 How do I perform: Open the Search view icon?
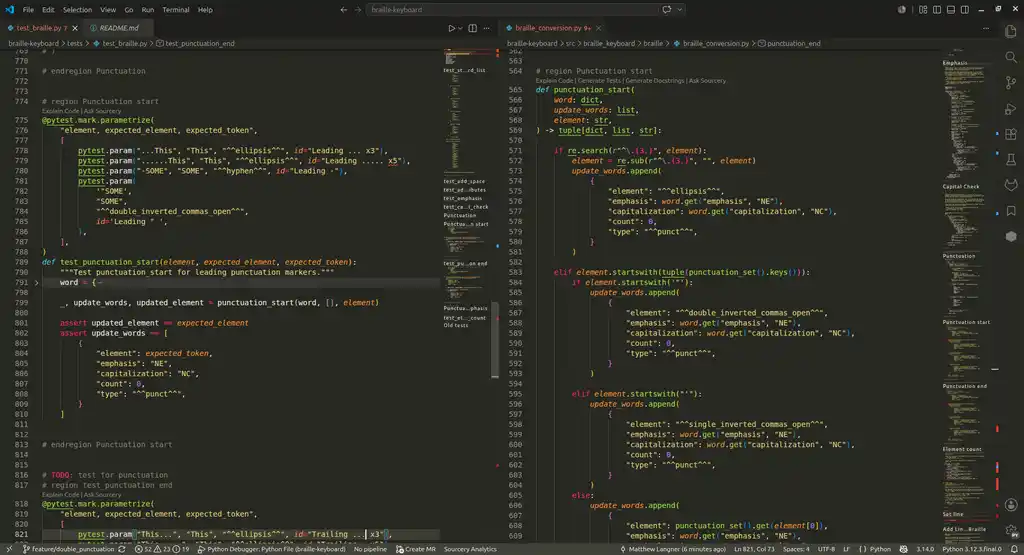(x=1011, y=57)
